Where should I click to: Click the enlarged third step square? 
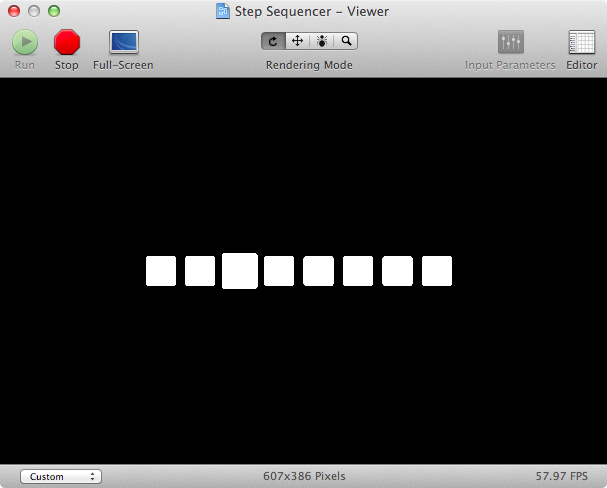[x=240, y=271]
